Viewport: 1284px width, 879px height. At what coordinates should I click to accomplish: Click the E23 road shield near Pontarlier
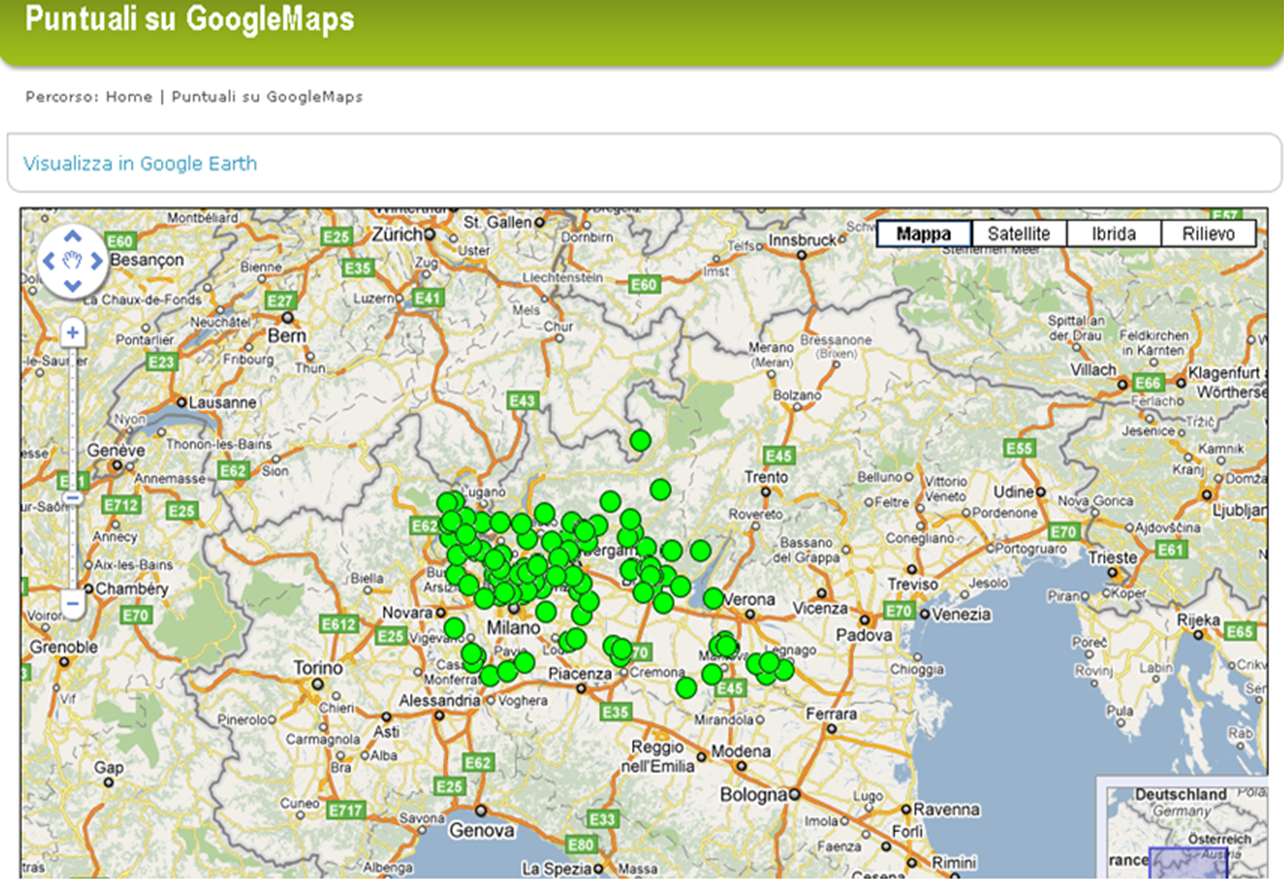pos(161,362)
